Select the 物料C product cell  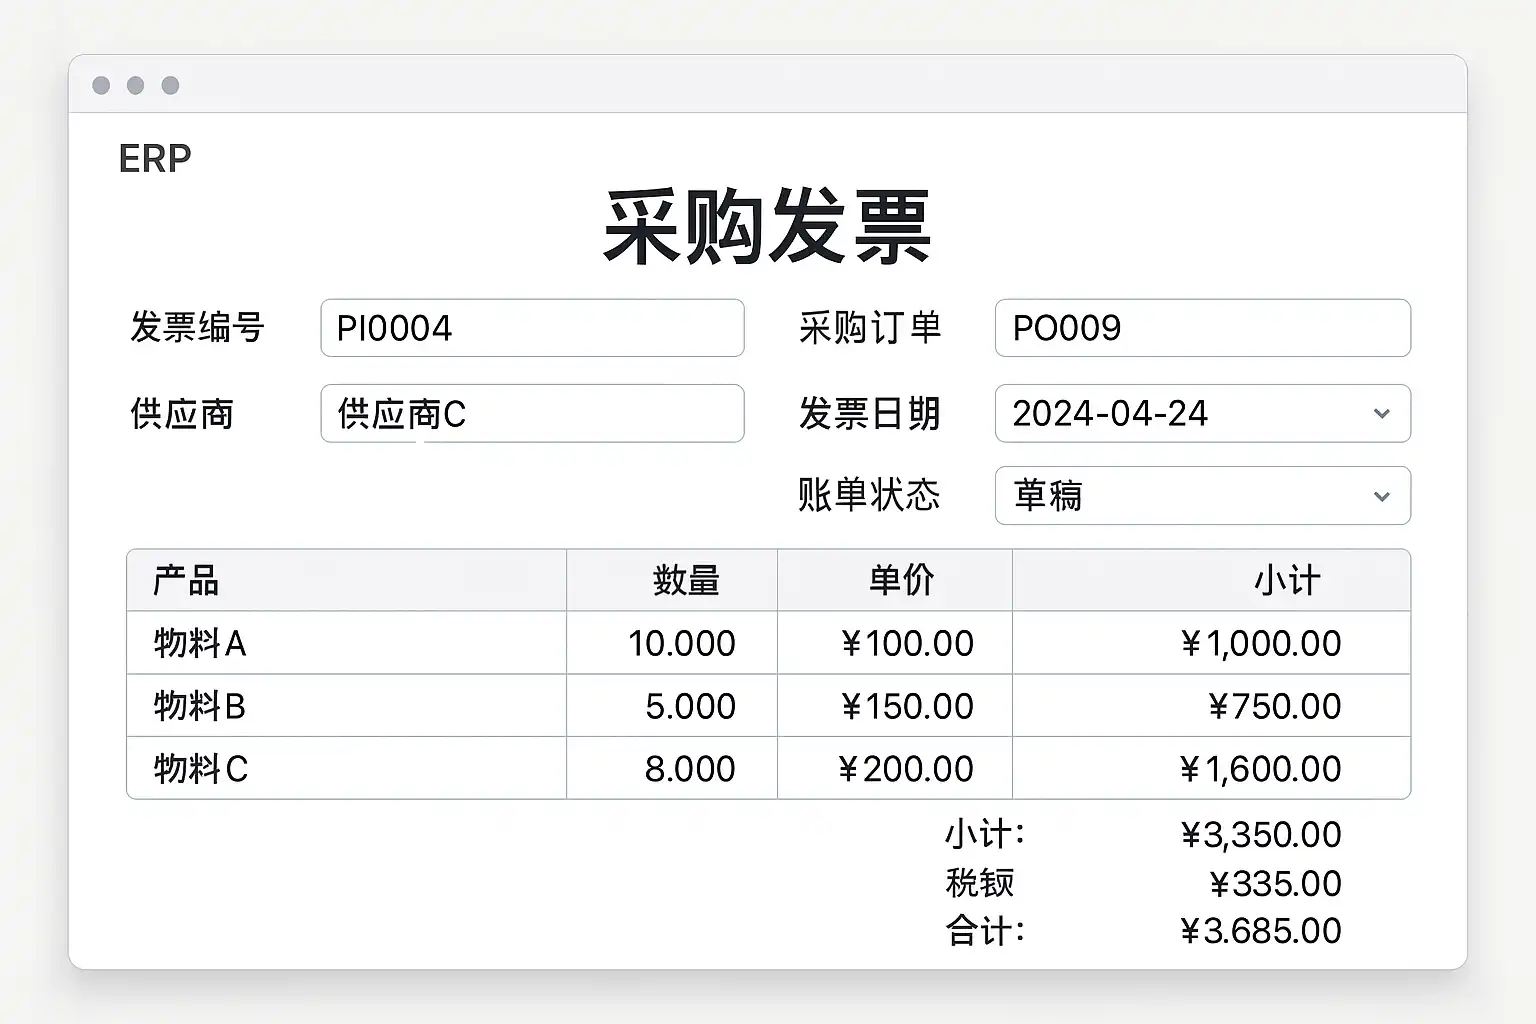[200, 769]
